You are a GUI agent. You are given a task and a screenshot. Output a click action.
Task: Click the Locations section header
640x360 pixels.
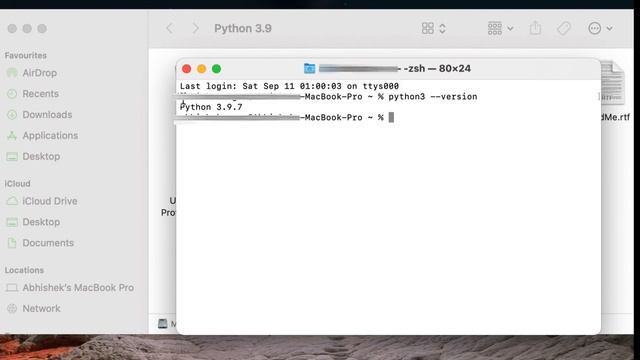[24, 270]
